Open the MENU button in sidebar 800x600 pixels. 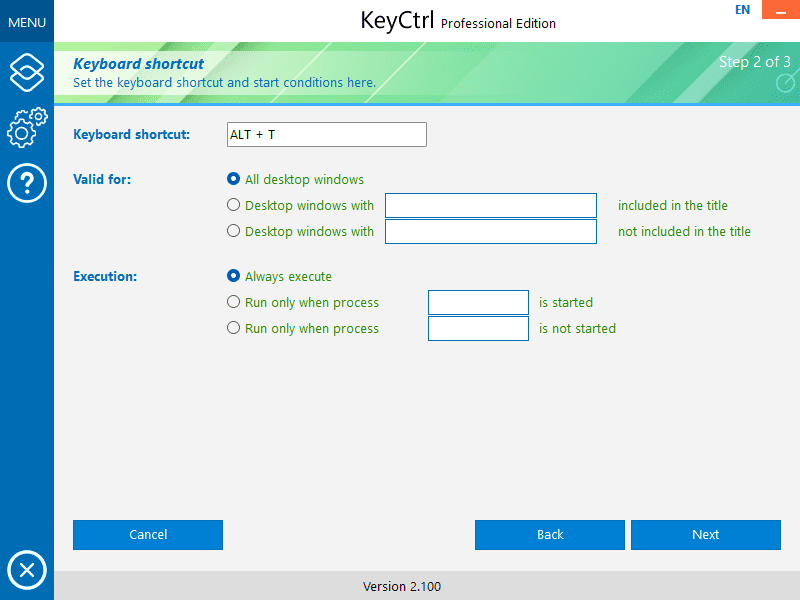click(27, 22)
